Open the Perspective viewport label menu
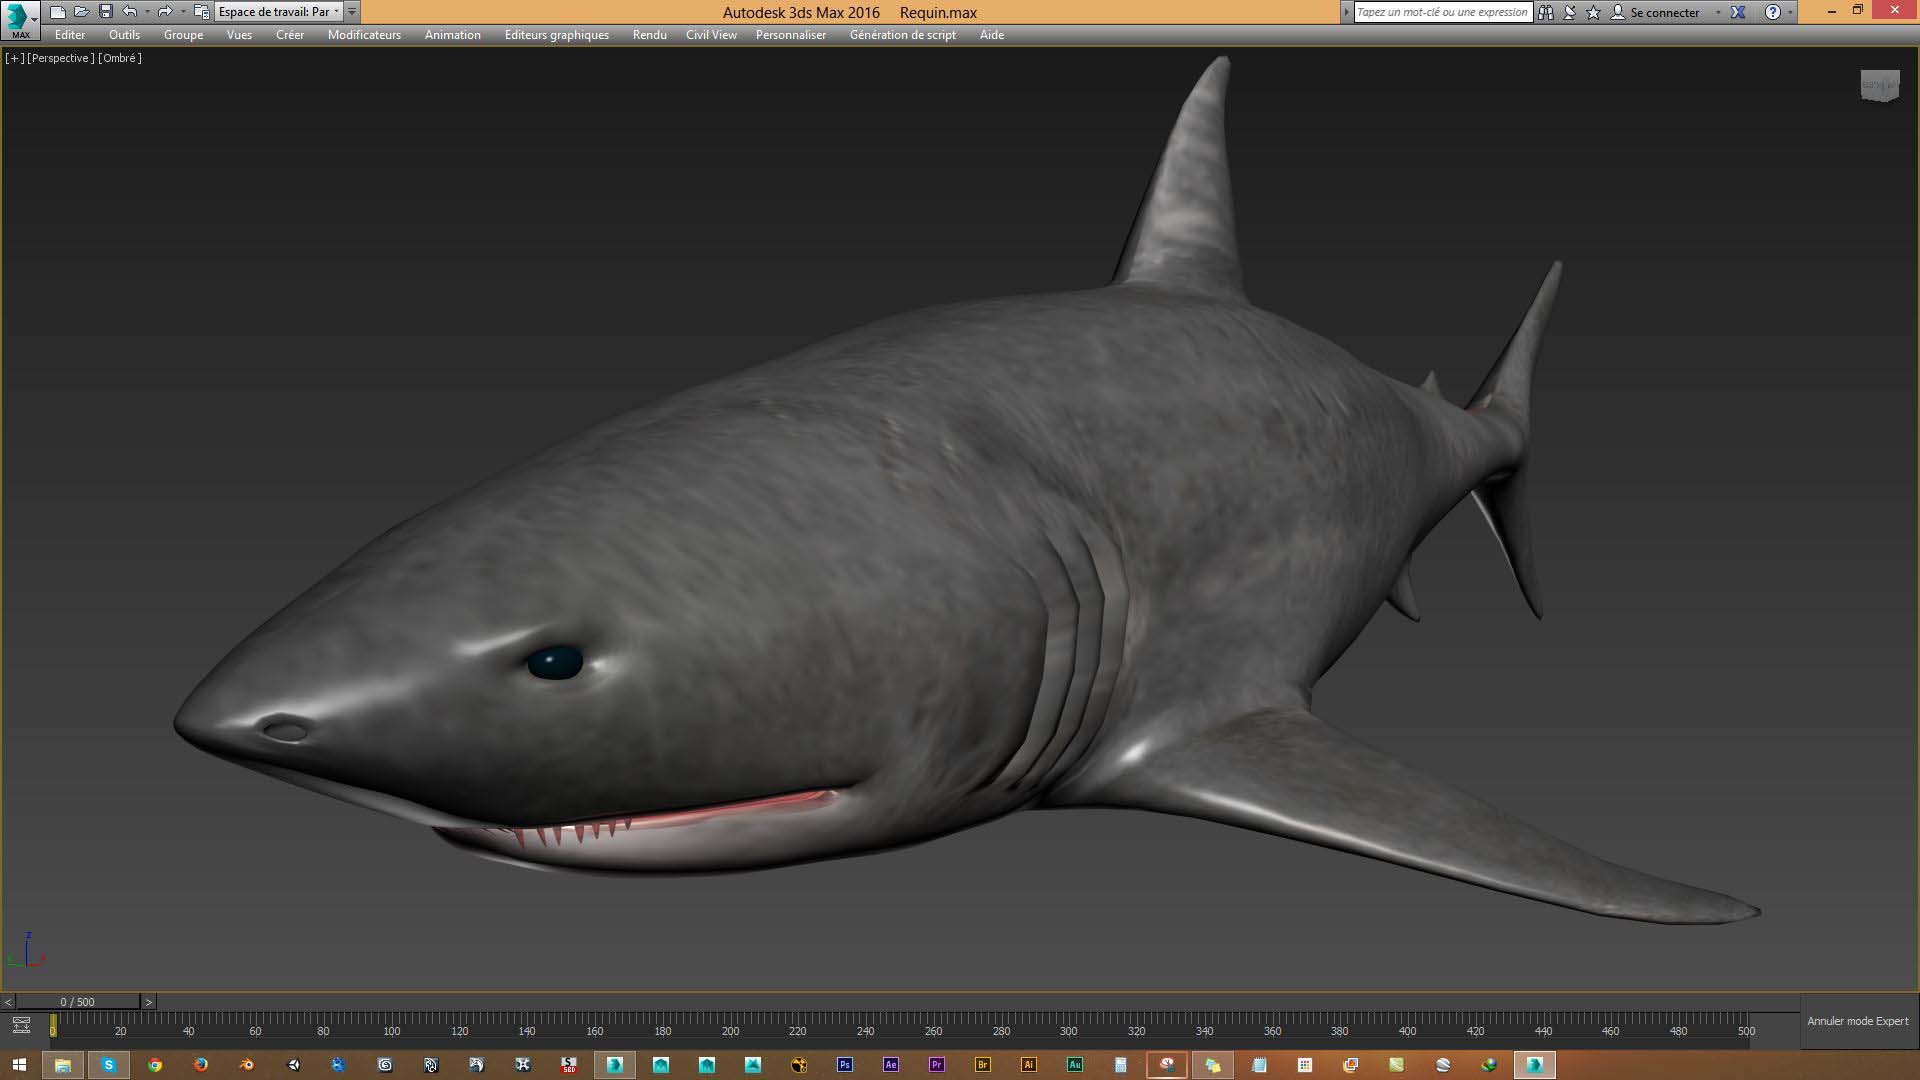 (61, 58)
